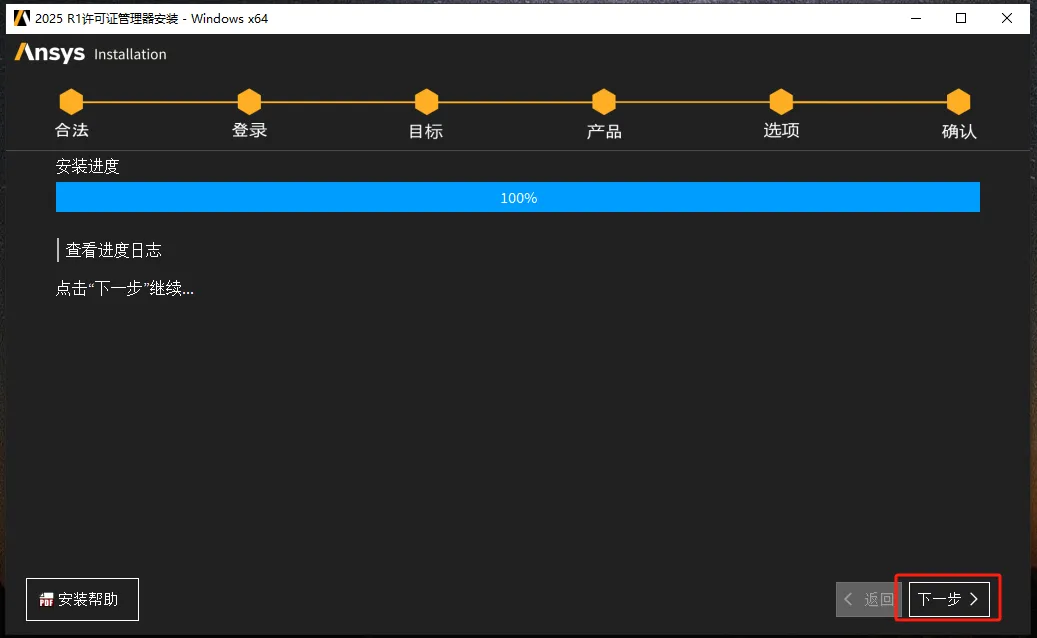Click the 目标 step hexagon
The width and height of the screenshot is (1037, 638).
(x=427, y=102)
